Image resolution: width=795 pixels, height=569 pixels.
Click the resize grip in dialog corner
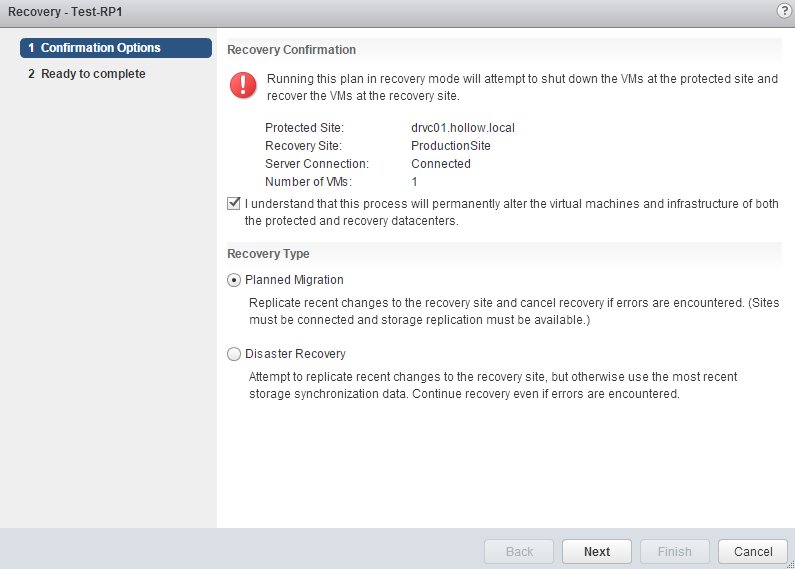click(788, 563)
